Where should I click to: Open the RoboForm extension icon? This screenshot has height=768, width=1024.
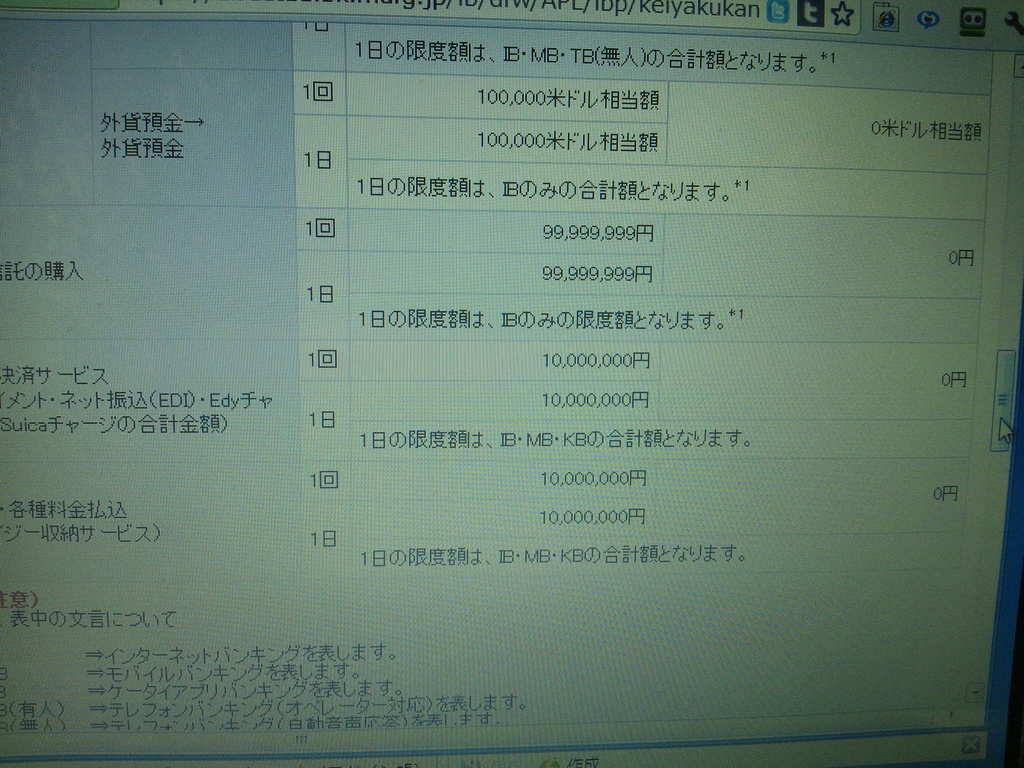coord(972,19)
